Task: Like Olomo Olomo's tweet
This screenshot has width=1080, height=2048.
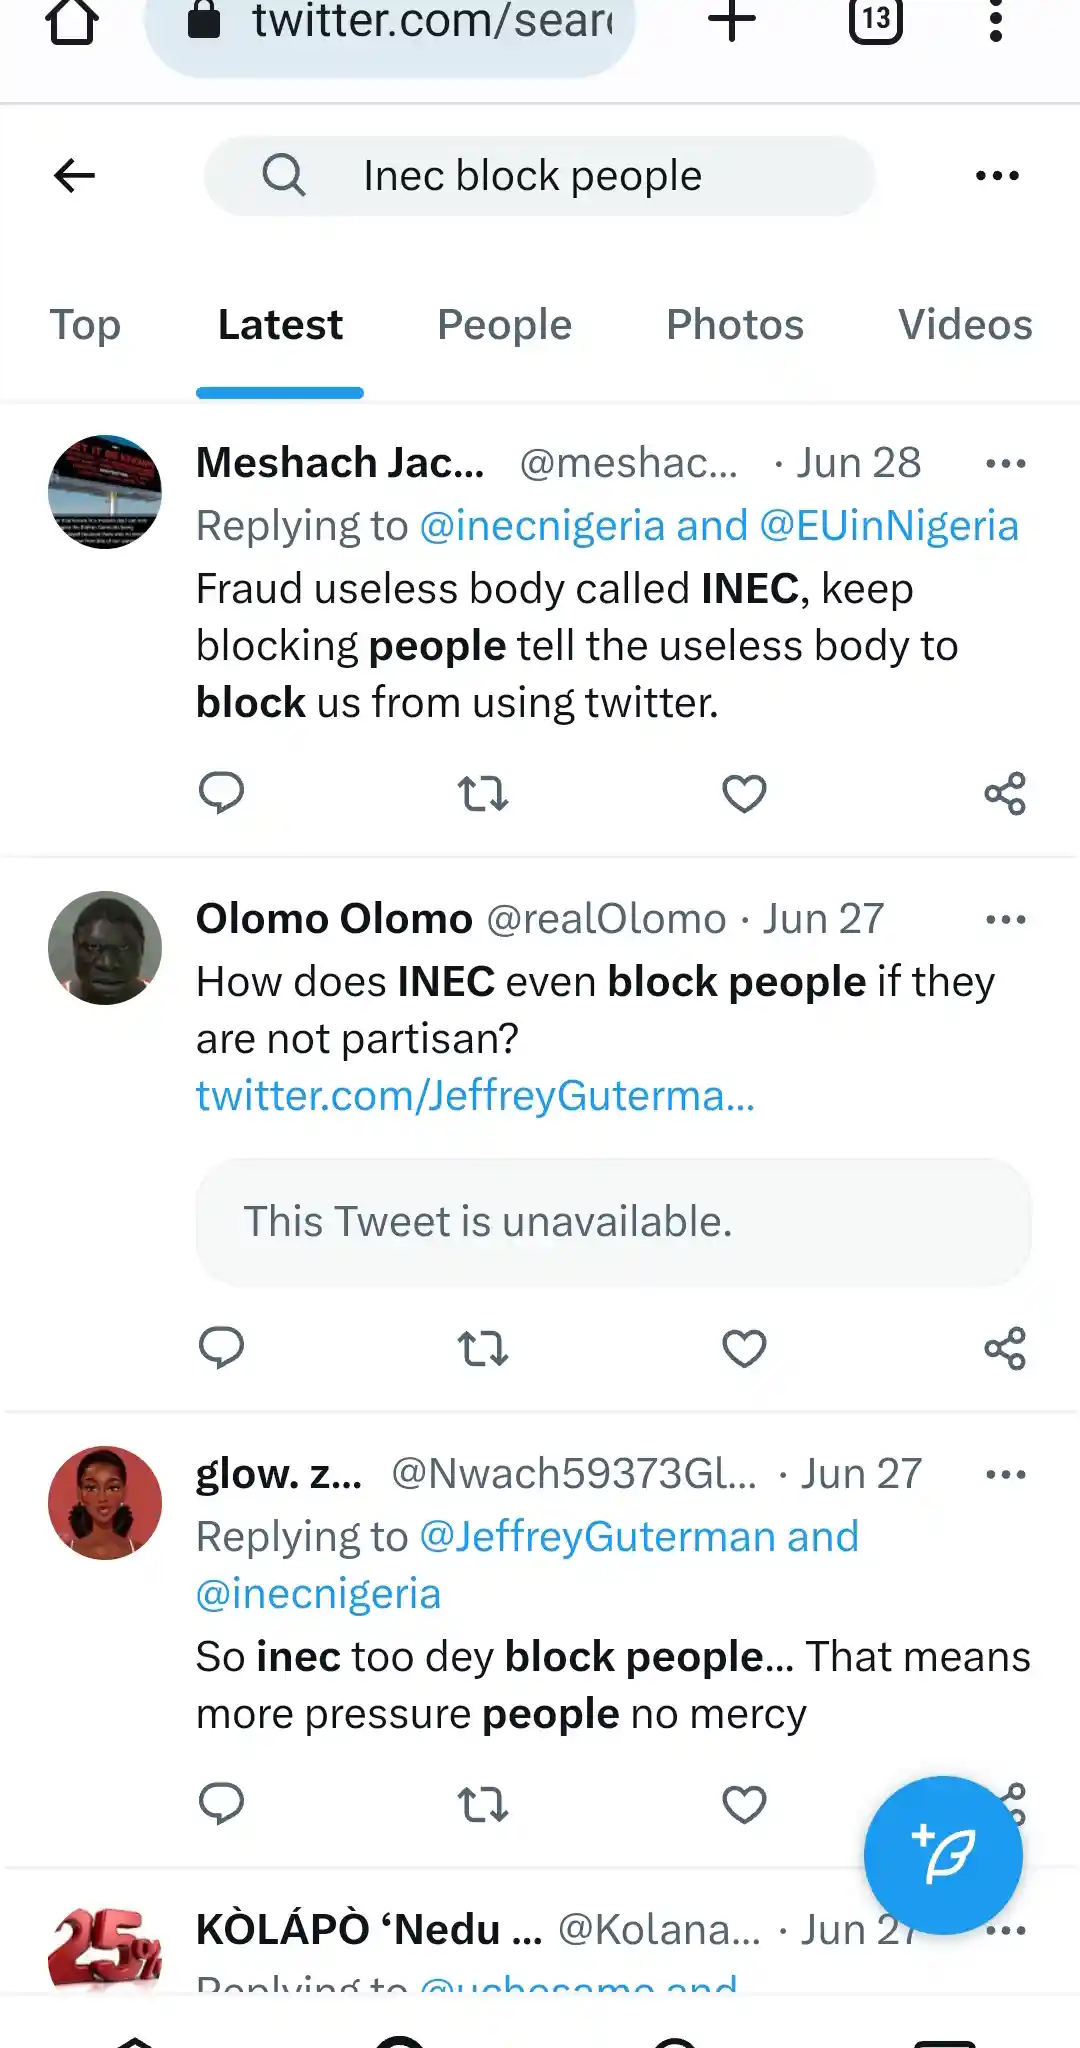Action: click(744, 1349)
